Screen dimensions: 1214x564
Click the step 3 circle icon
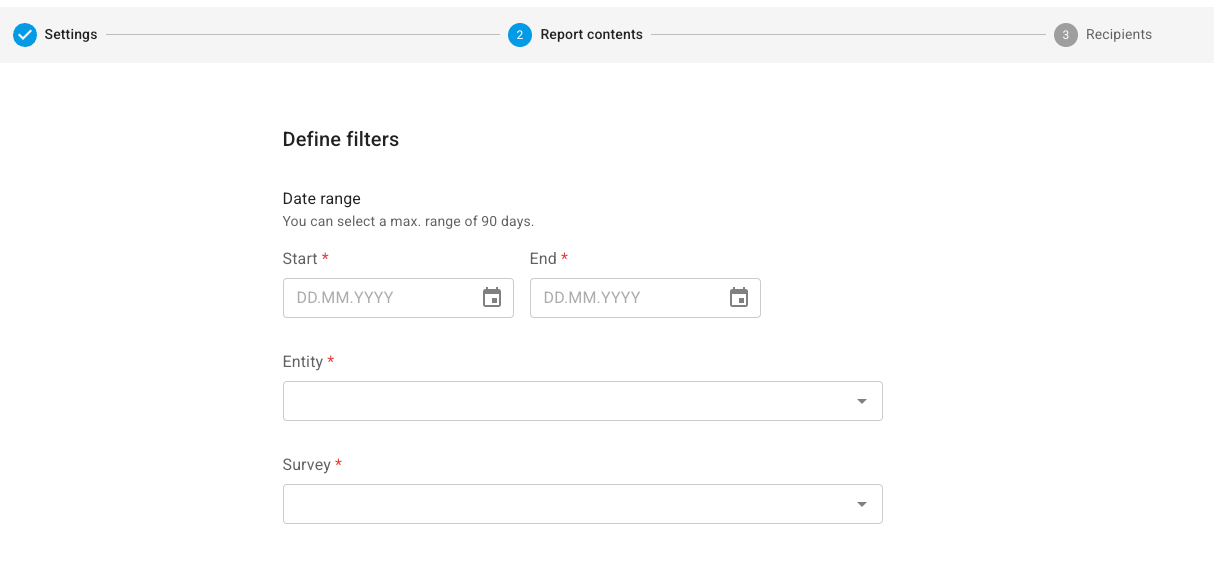1065,35
